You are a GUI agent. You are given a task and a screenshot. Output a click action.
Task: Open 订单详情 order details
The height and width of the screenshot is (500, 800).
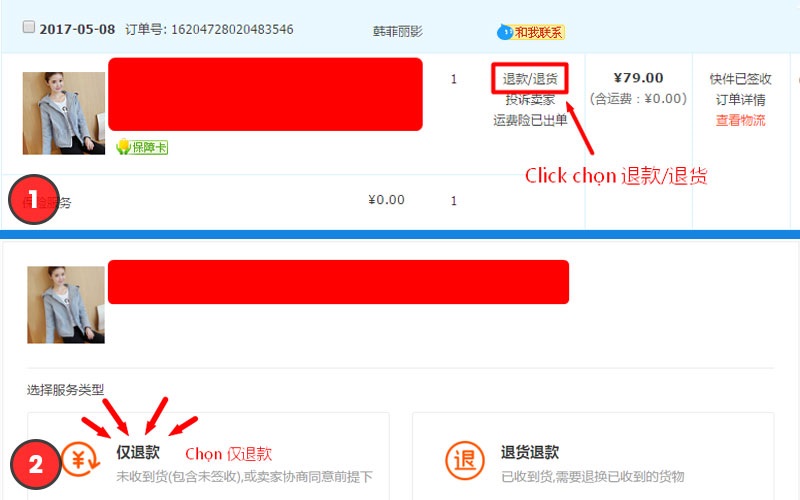click(x=740, y=99)
